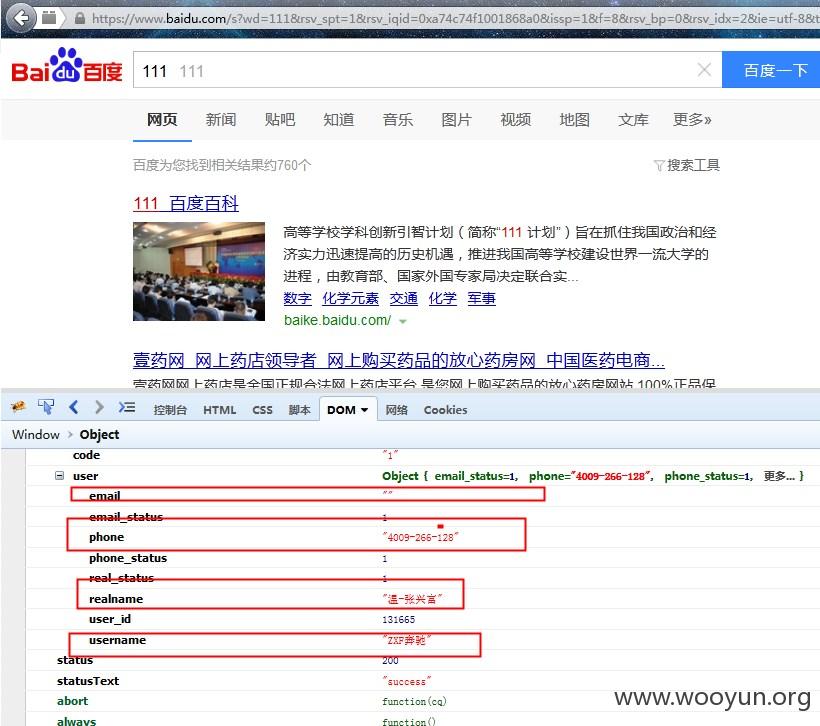
Task: Click the Baidu logo
Action: coord(66,66)
